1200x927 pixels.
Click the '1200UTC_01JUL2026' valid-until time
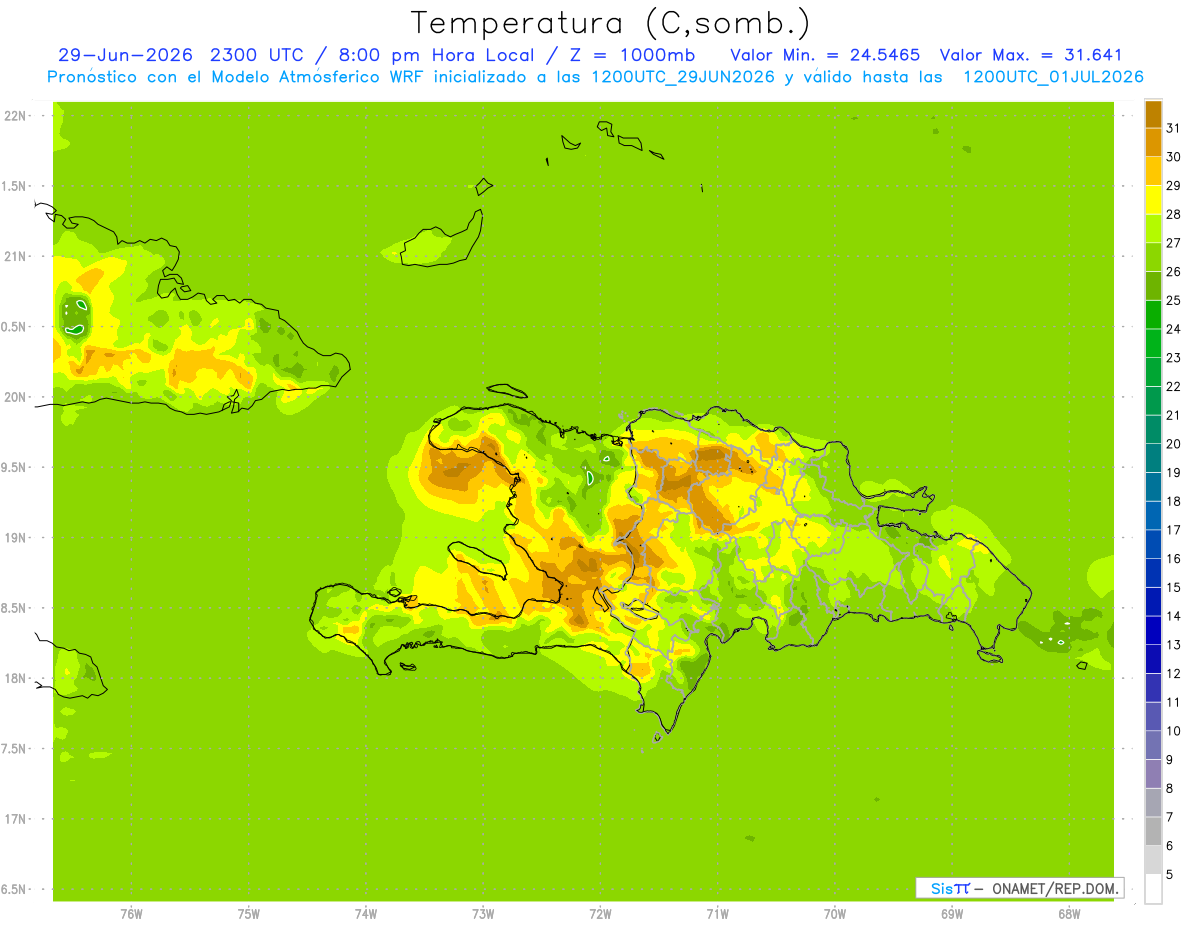click(x=1053, y=77)
